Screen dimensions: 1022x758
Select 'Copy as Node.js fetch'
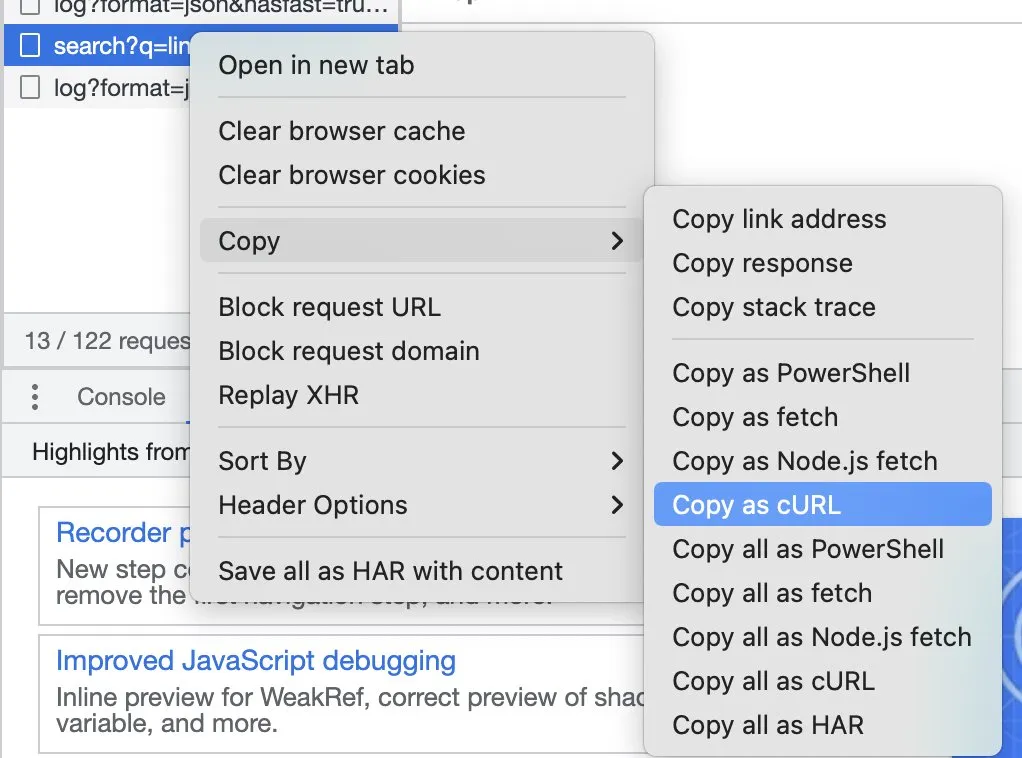click(x=823, y=461)
